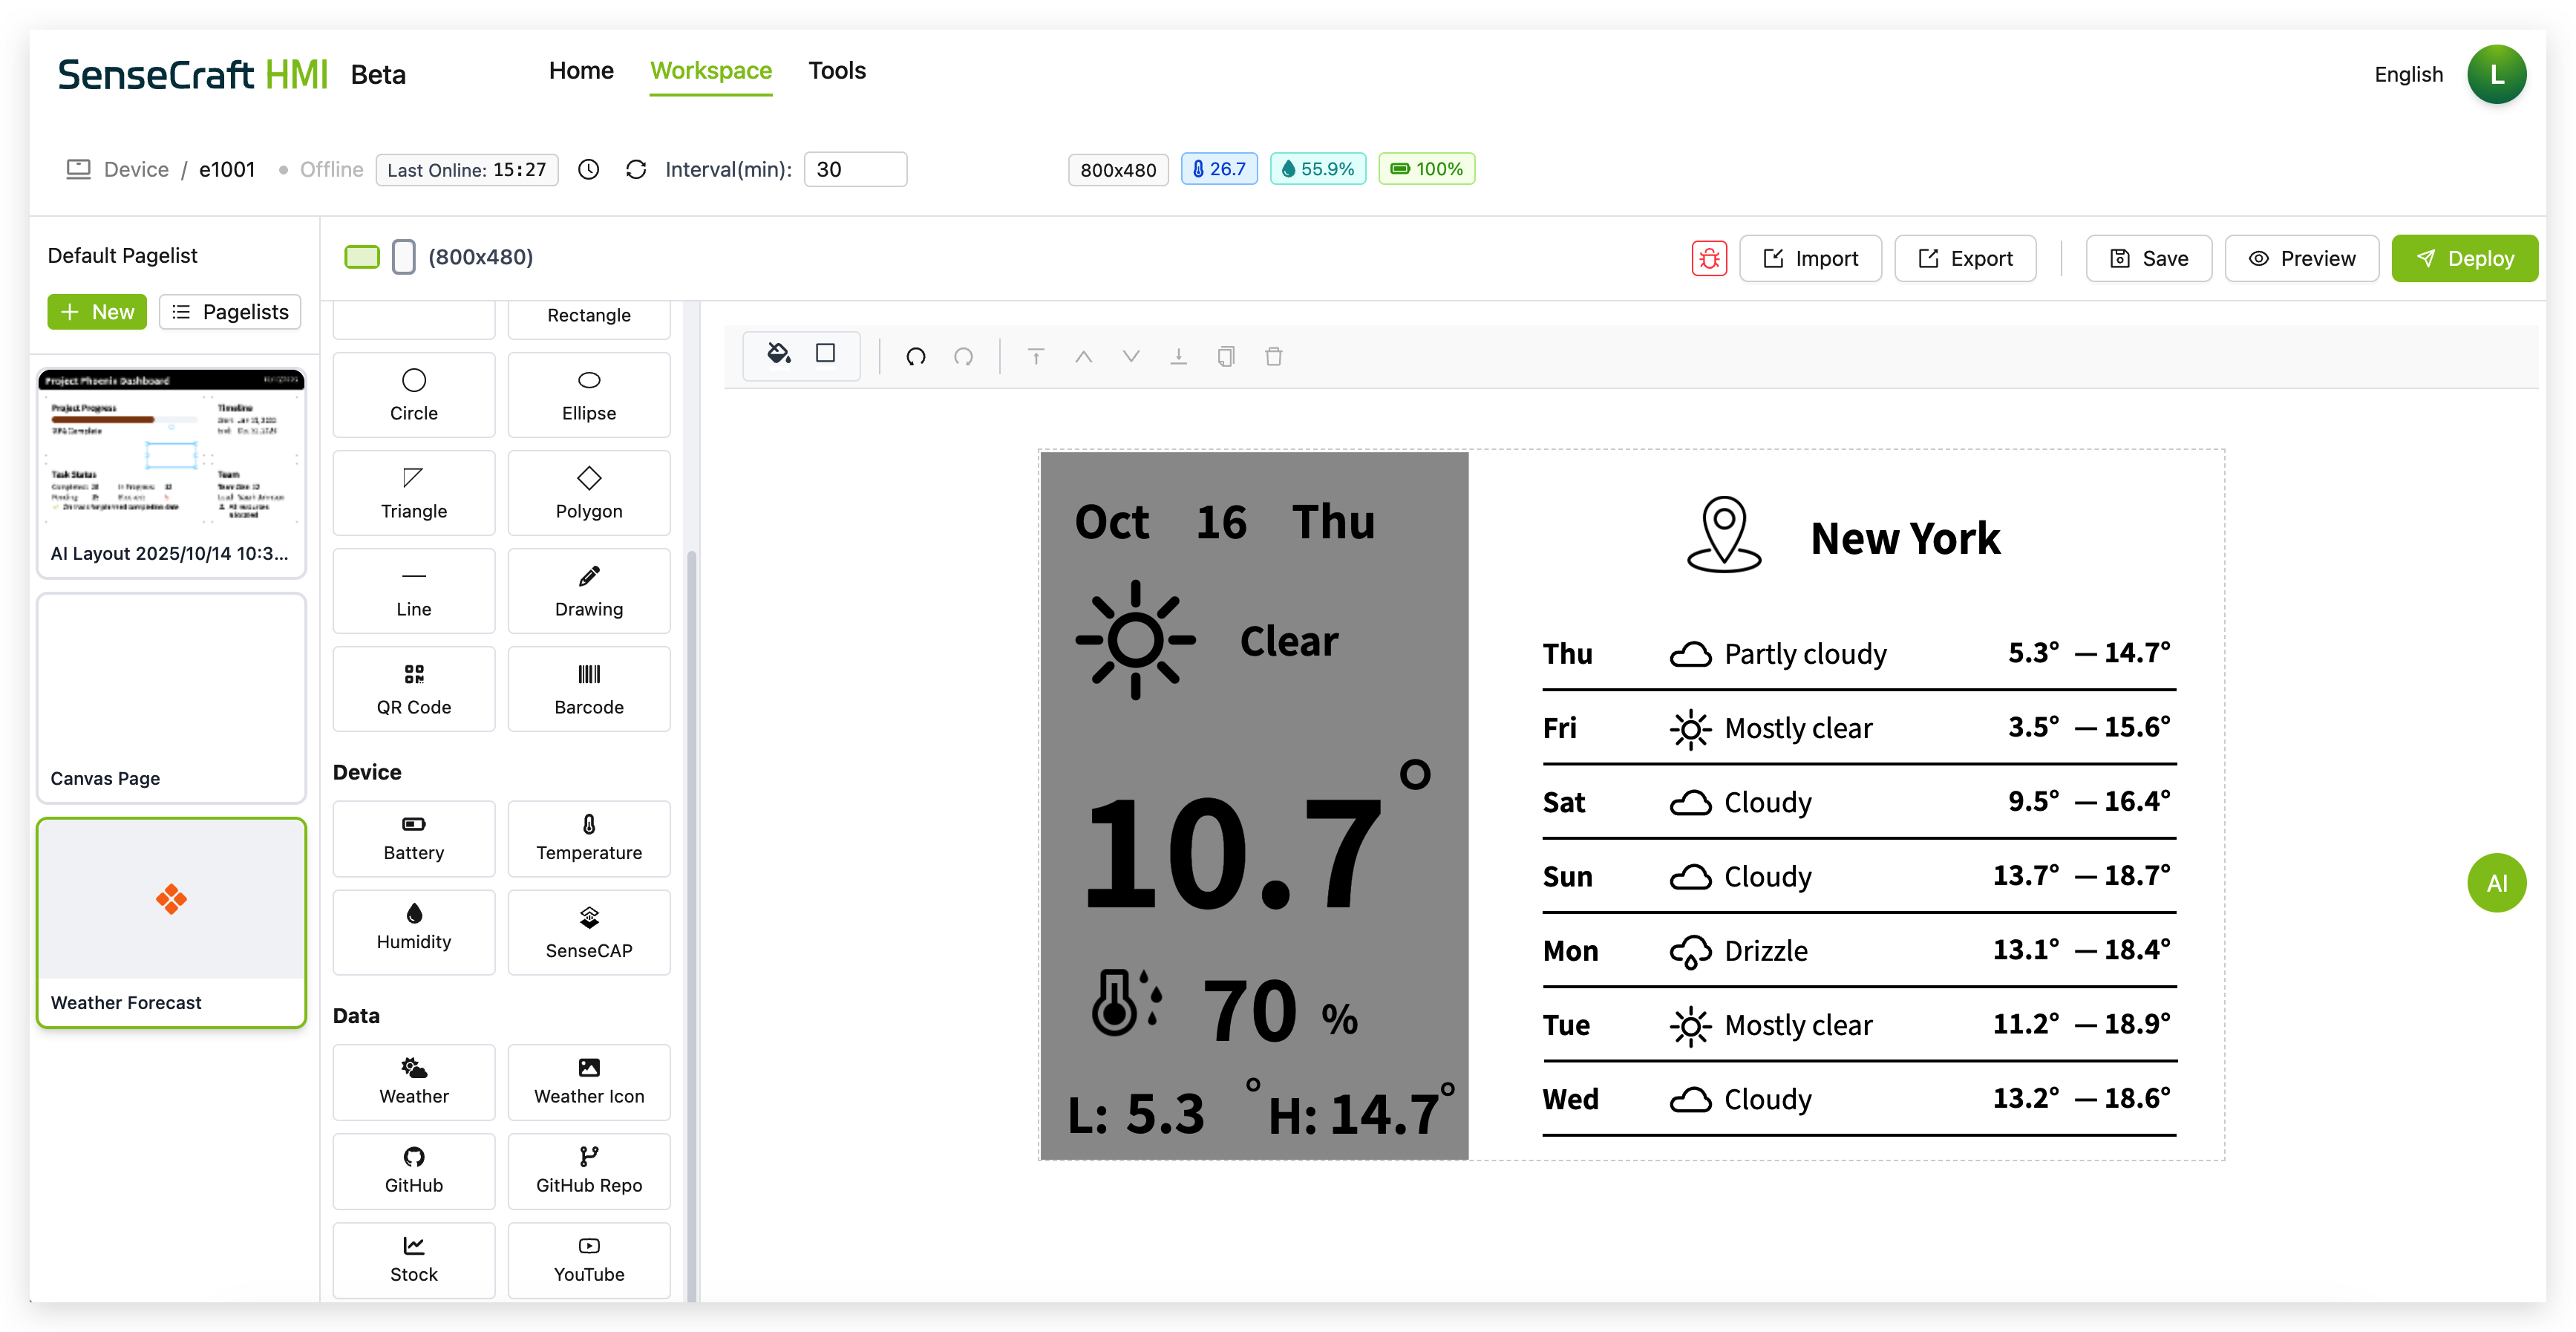Screen dimensions: 2576x1332
Task: Deploy the layout to device
Action: click(x=2464, y=259)
